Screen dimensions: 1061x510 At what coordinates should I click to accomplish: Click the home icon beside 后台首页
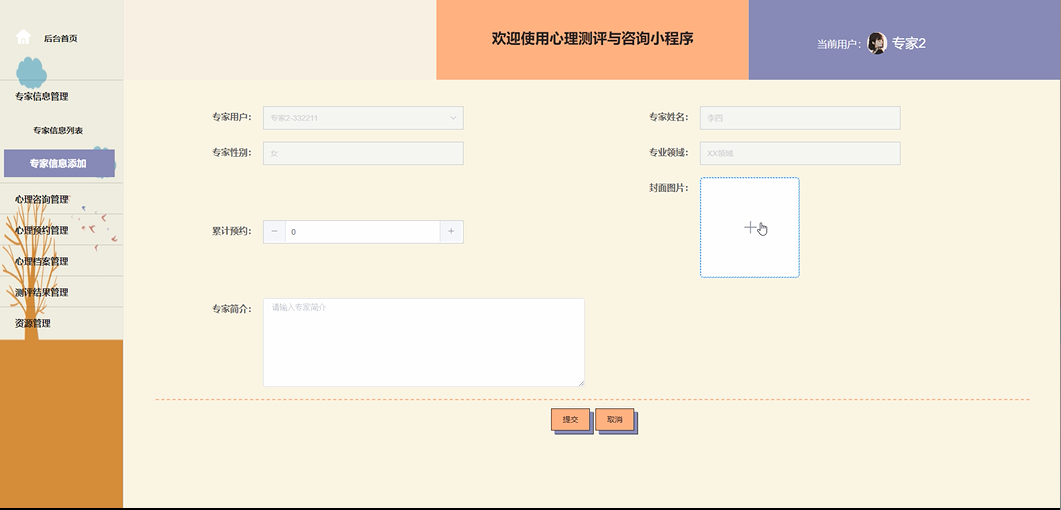(x=23, y=37)
